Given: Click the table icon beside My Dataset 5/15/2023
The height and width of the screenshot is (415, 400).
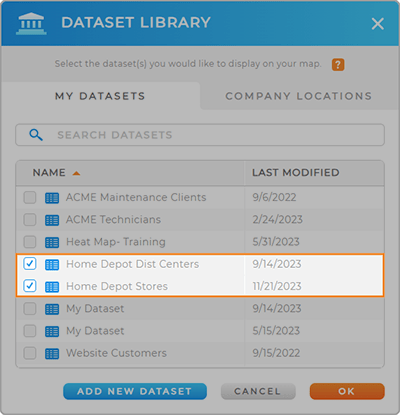Looking at the screenshot, I should 52,331.
